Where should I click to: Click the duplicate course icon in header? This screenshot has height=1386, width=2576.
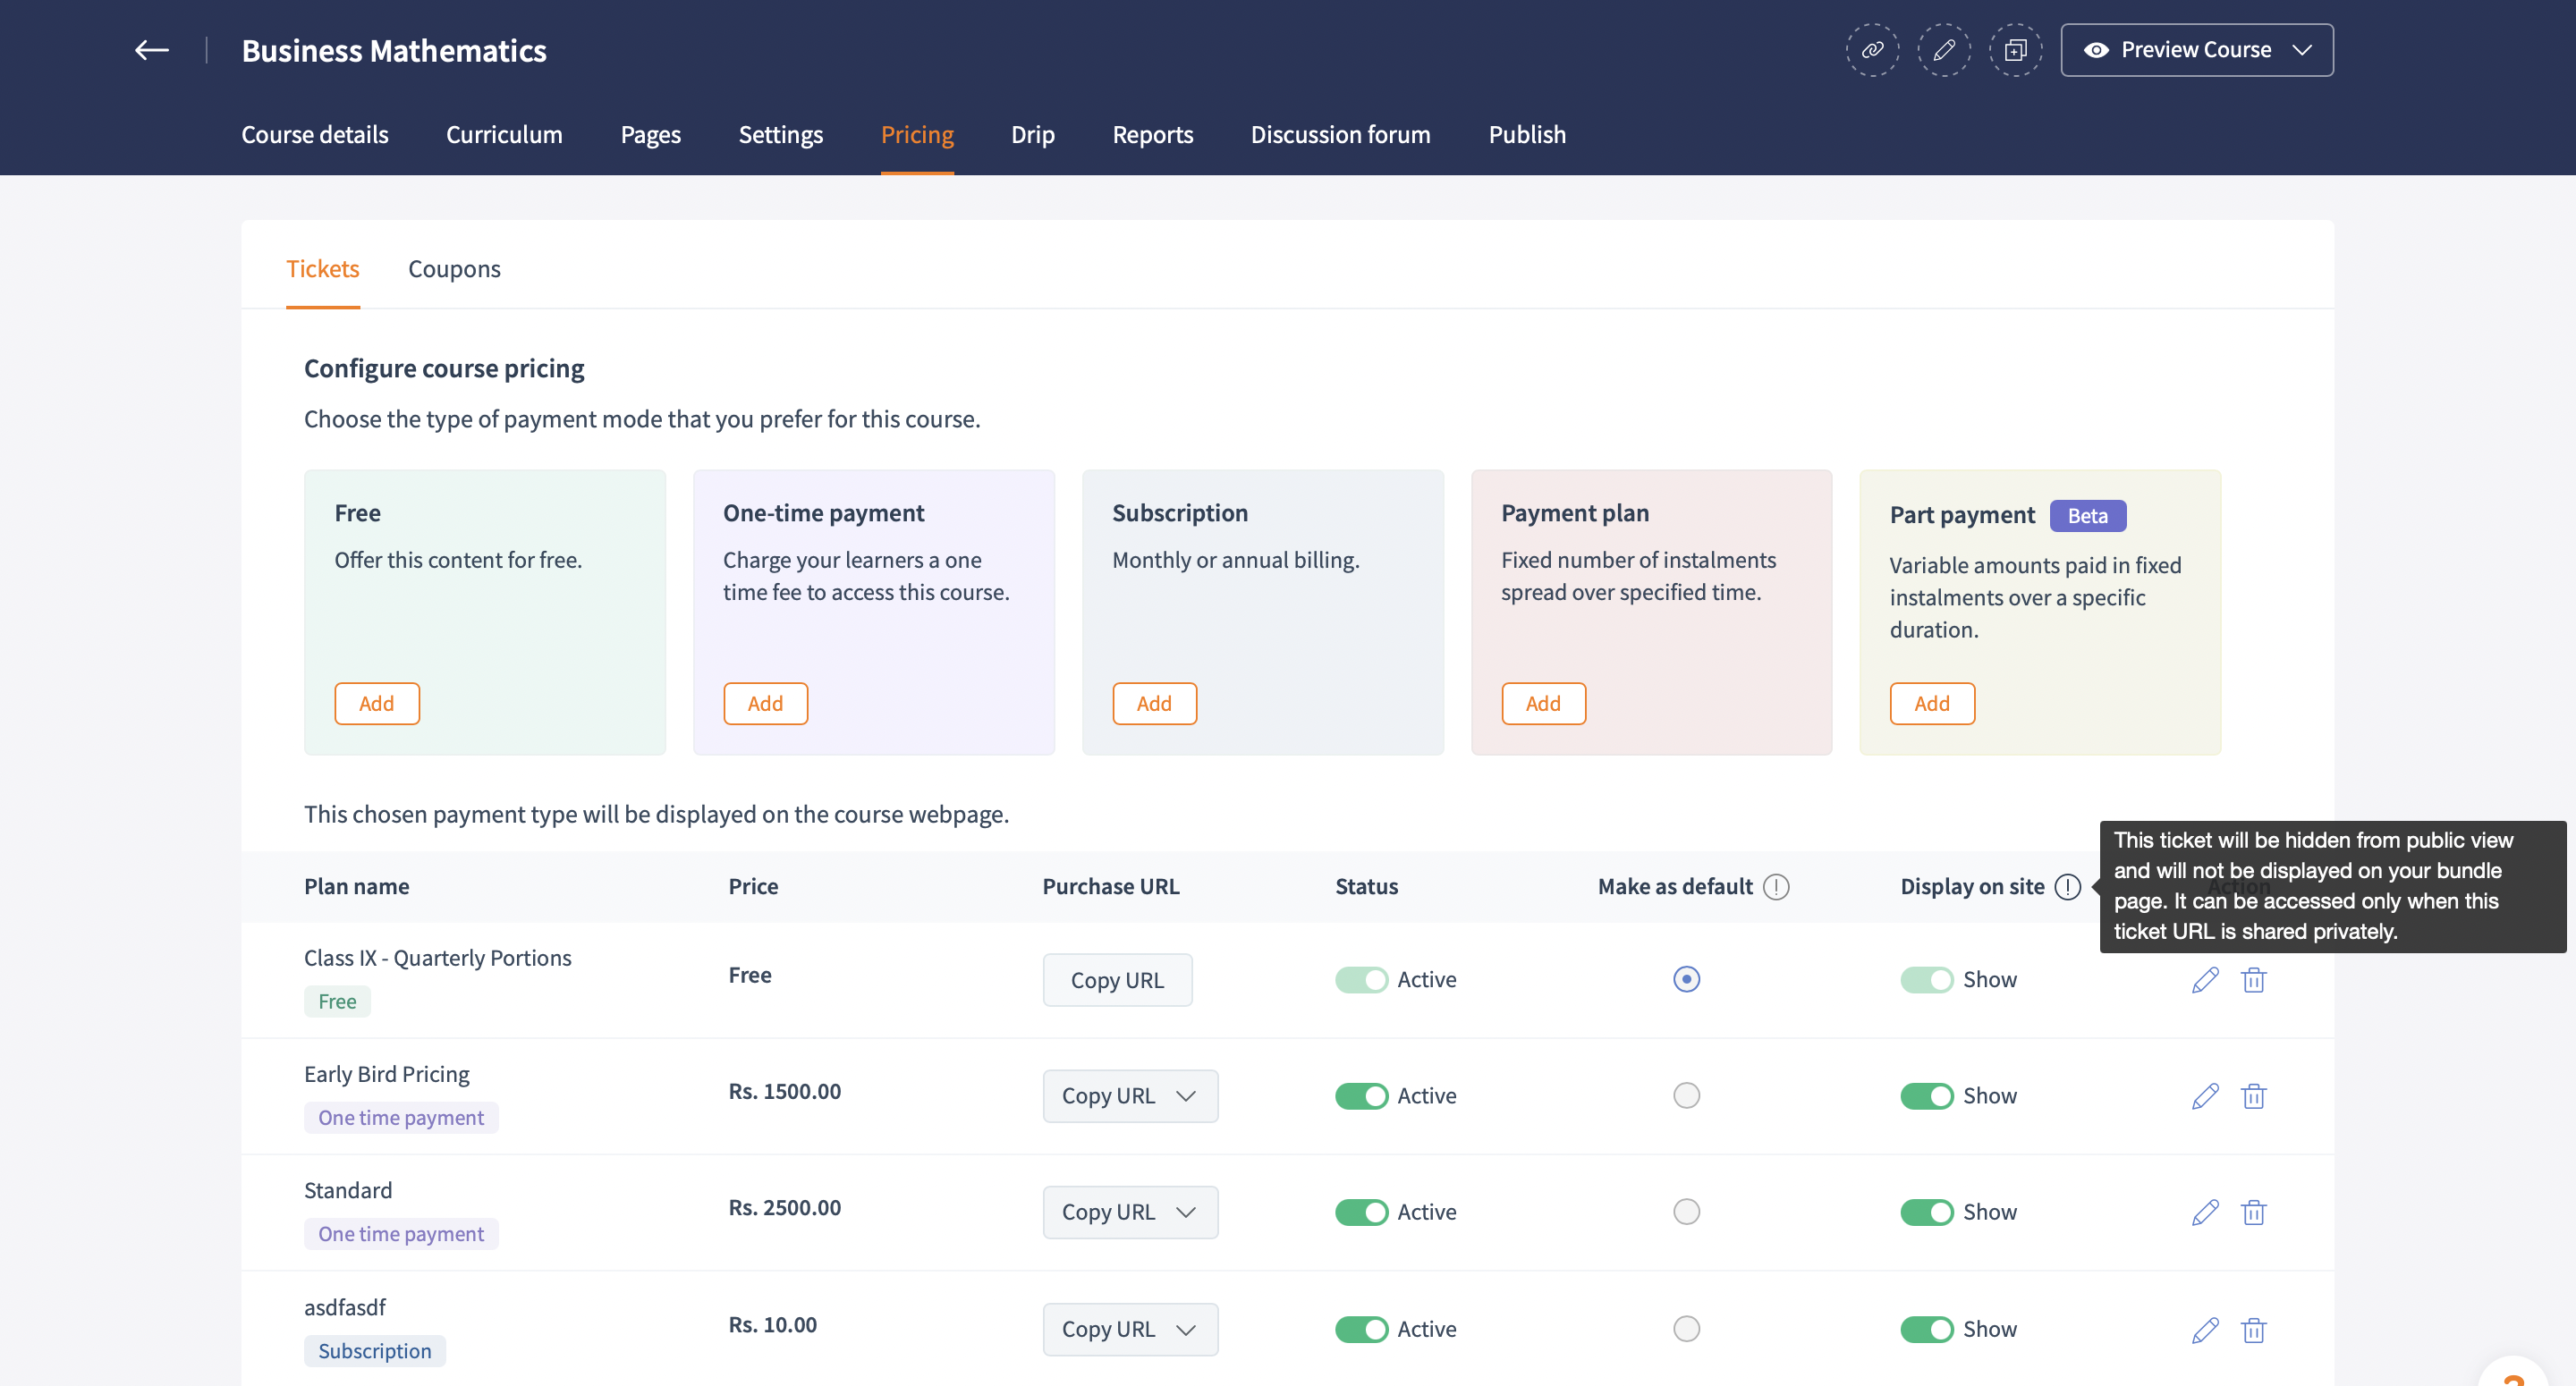(x=2015, y=50)
